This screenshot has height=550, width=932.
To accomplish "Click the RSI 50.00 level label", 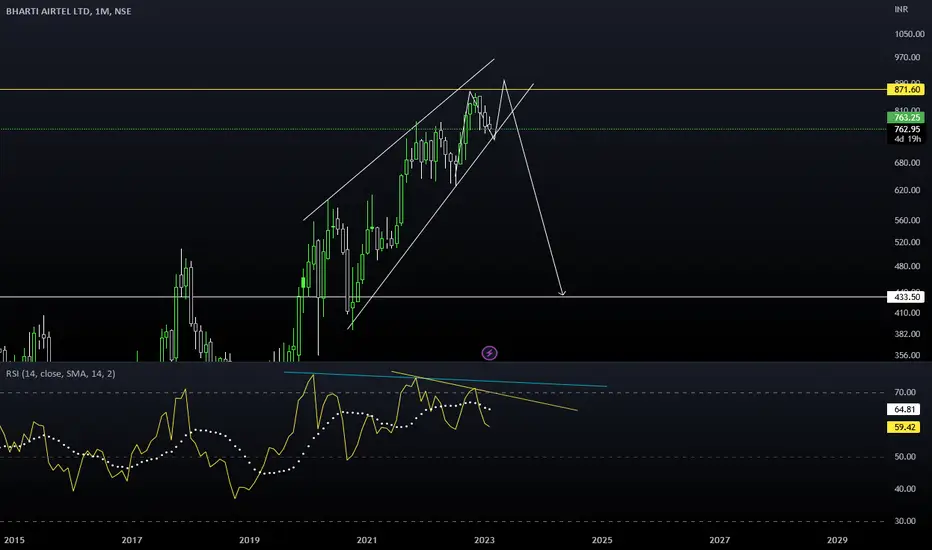I will 905,457.
